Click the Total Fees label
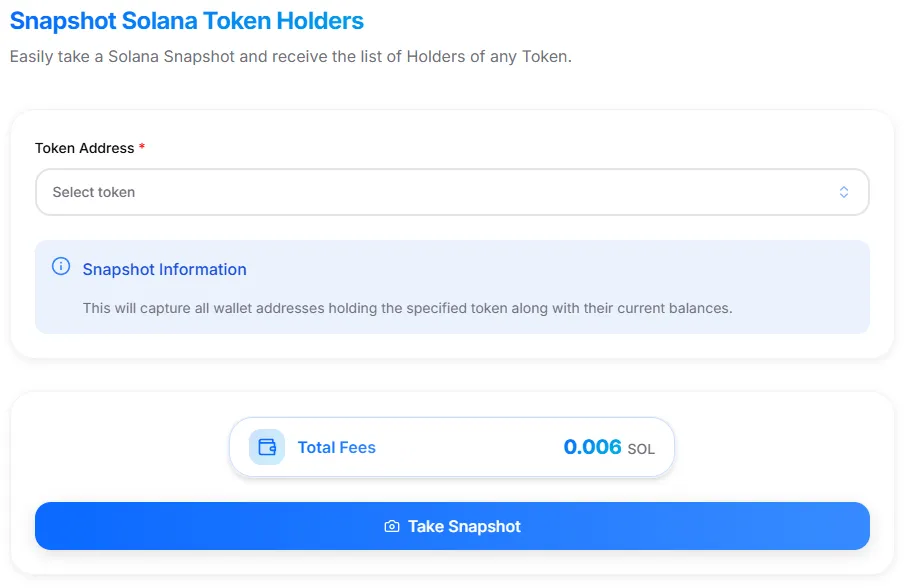Image resolution: width=904 pixels, height=588 pixels. click(x=336, y=447)
